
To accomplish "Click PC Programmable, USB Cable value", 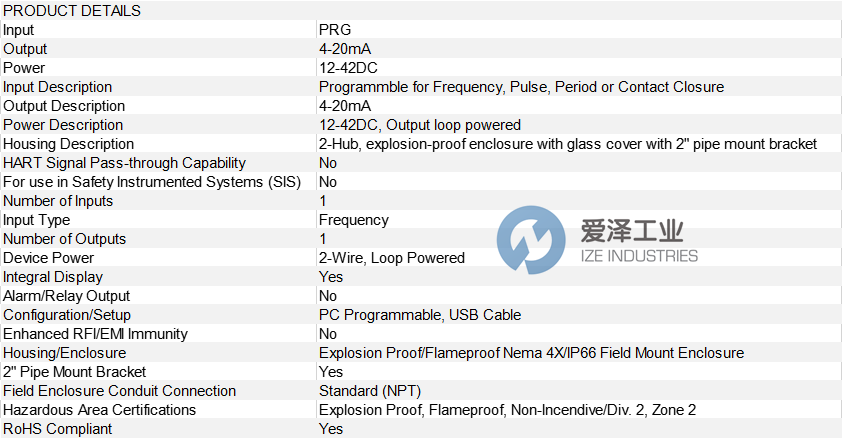I will pos(420,315).
